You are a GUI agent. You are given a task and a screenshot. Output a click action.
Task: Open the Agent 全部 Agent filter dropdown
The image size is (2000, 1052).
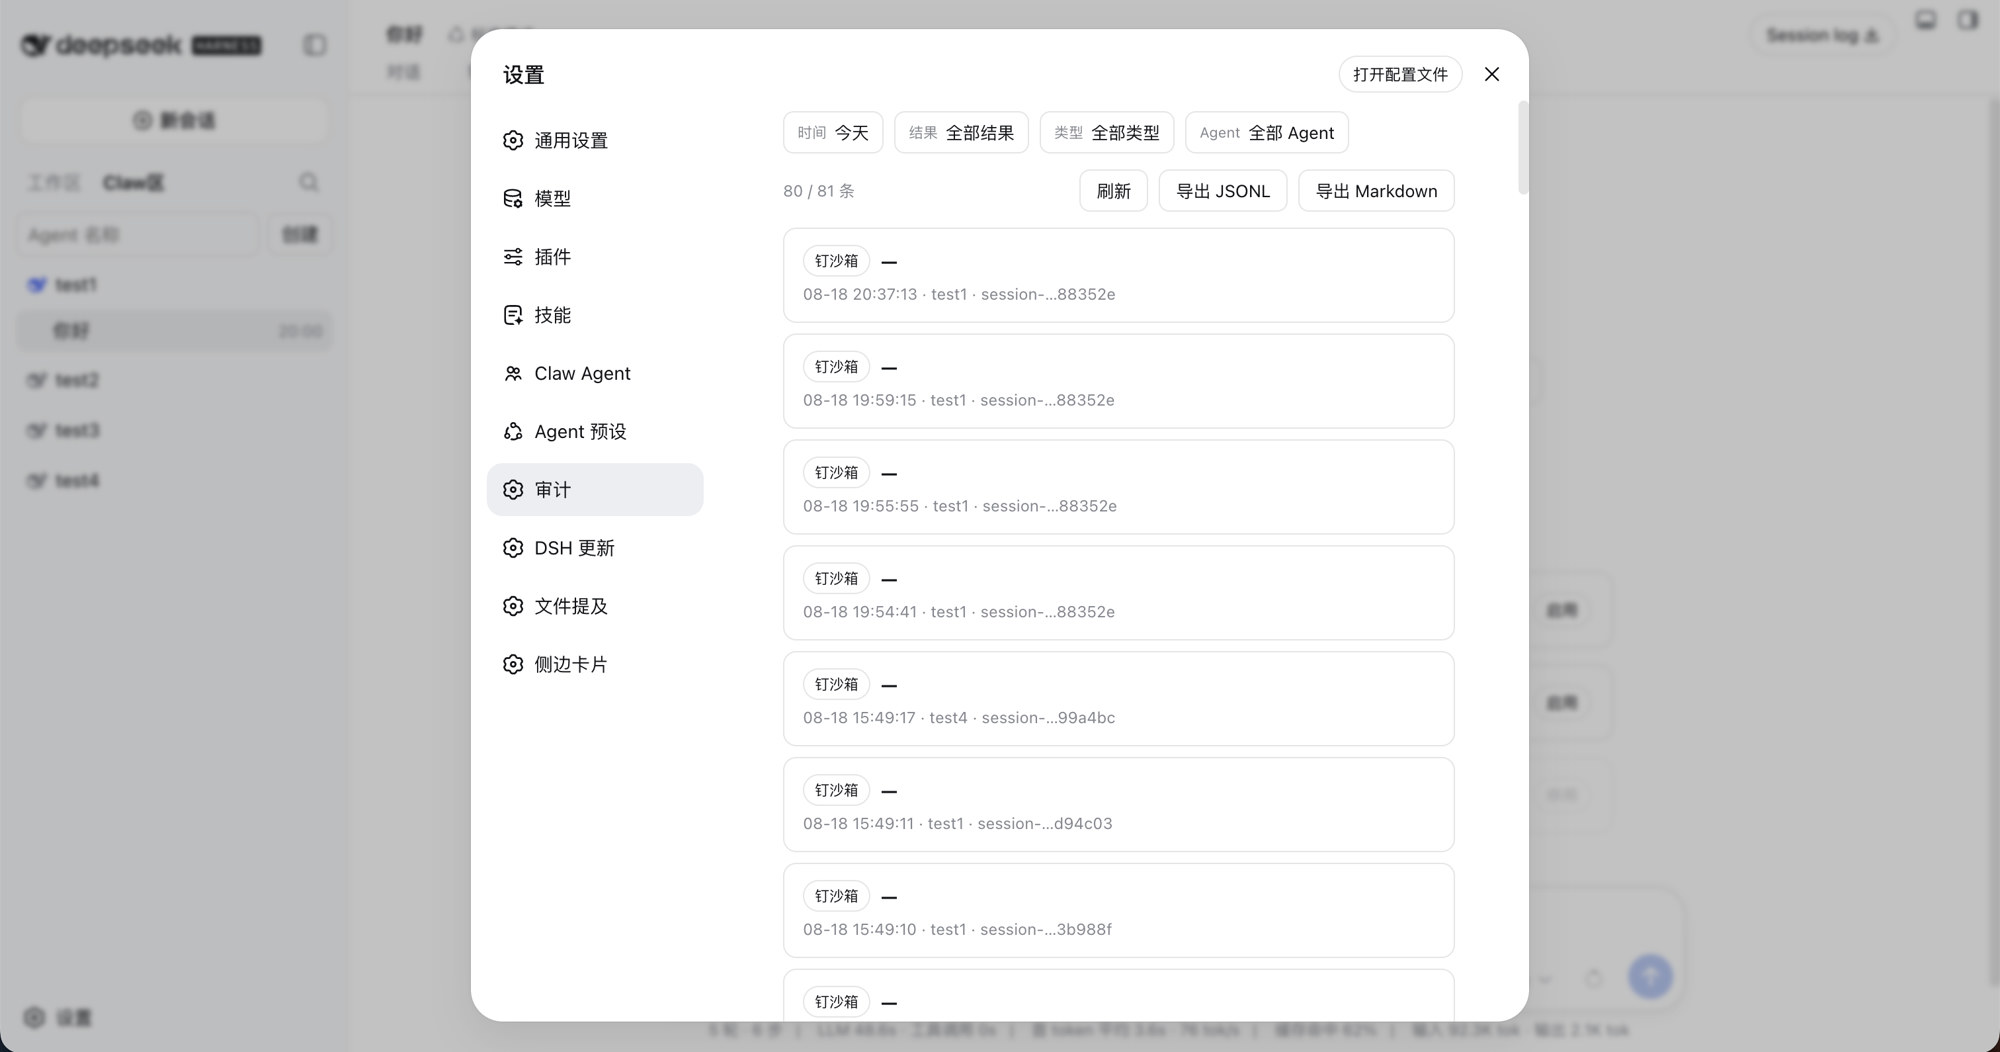click(x=1267, y=132)
